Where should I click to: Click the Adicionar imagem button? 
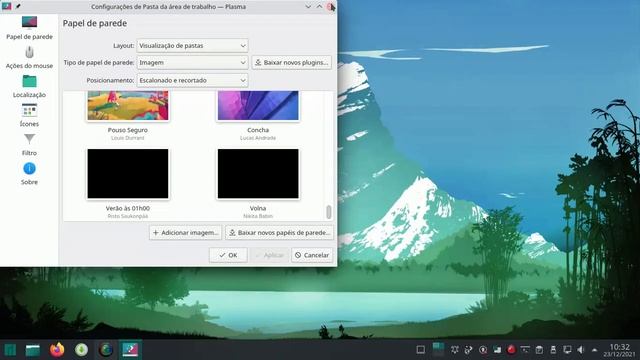coord(185,233)
